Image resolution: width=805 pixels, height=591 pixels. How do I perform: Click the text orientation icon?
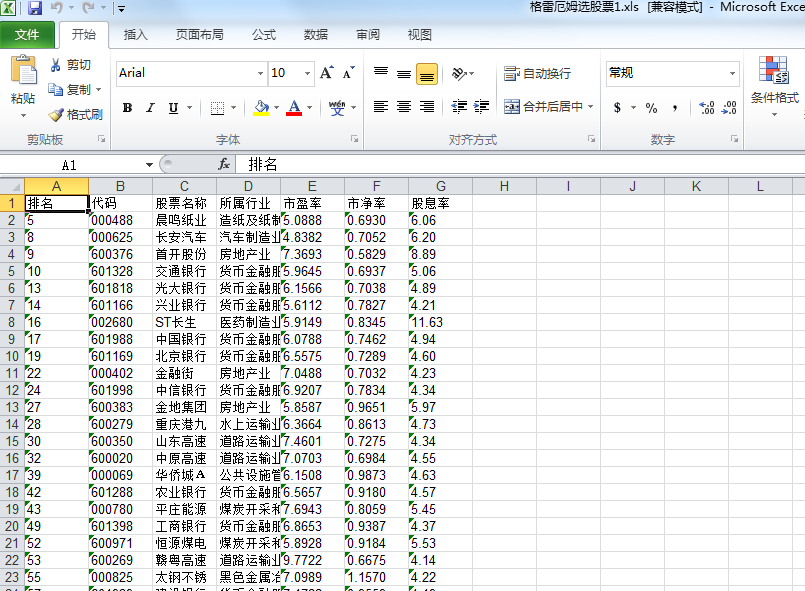pos(459,73)
